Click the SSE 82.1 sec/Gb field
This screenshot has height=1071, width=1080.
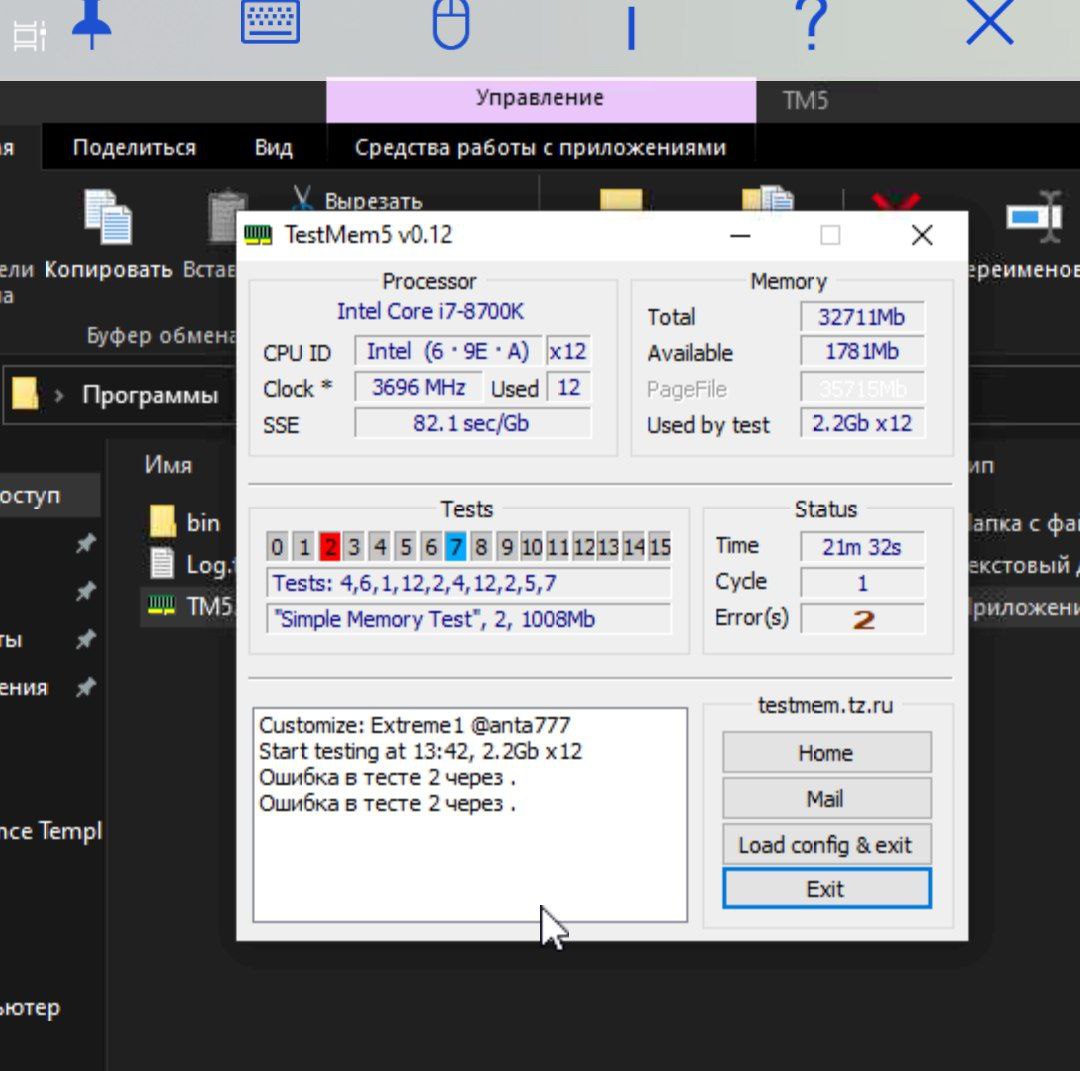point(472,423)
